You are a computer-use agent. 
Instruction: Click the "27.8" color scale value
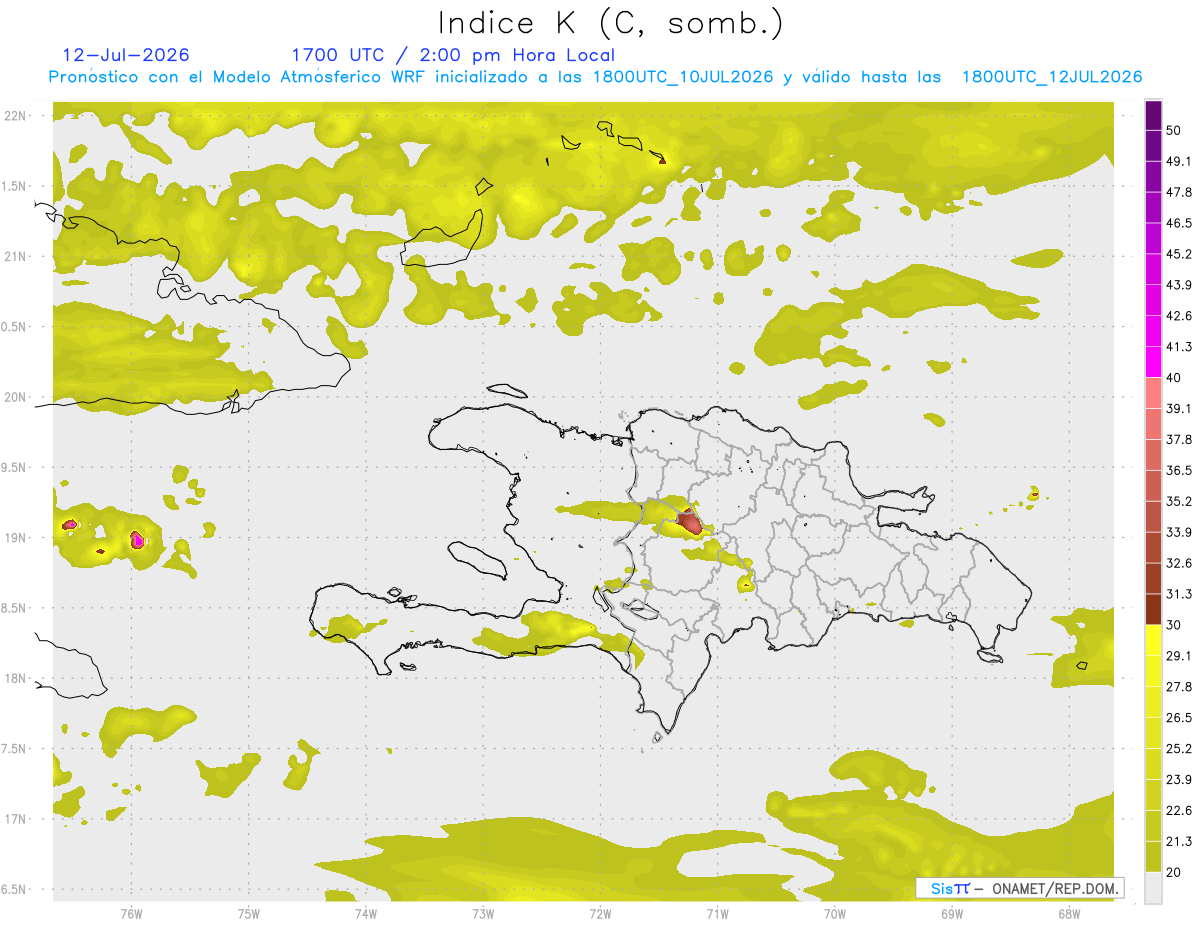(1179, 687)
